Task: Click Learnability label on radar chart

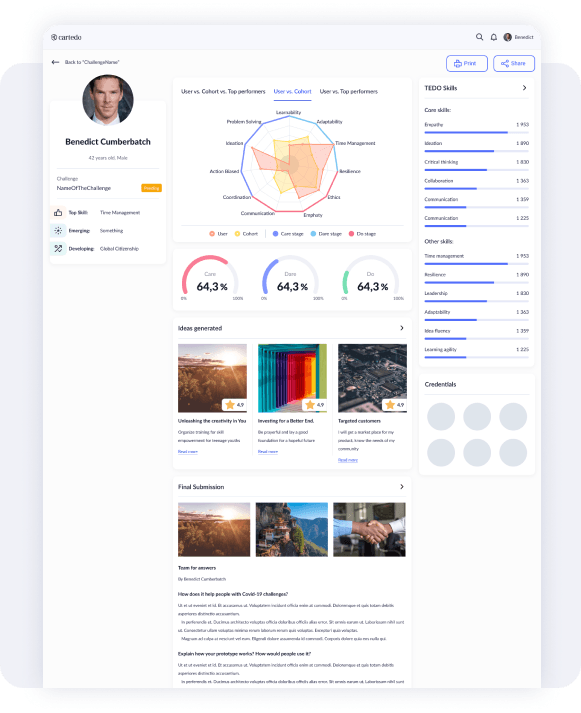Action: tap(289, 112)
